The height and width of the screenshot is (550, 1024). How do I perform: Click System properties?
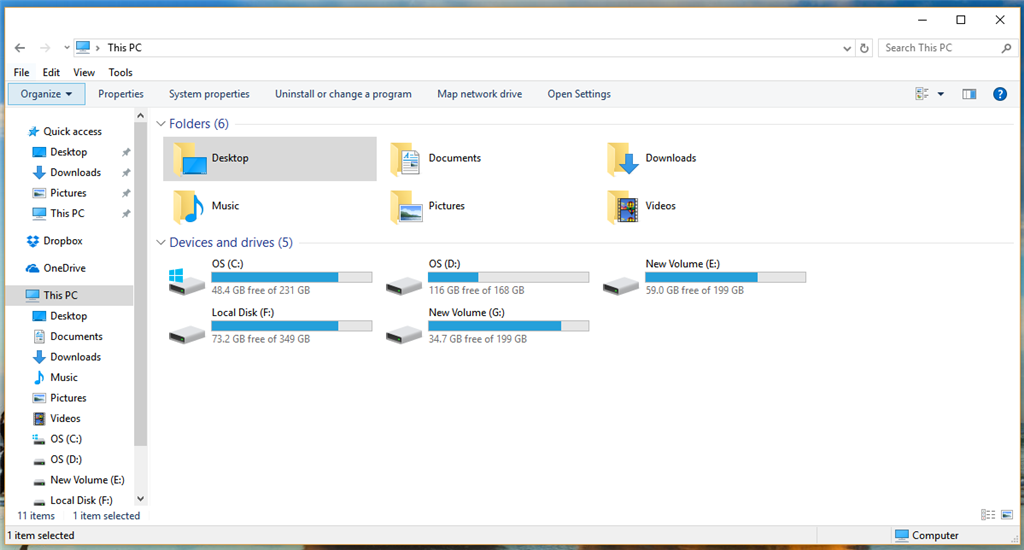(x=209, y=94)
